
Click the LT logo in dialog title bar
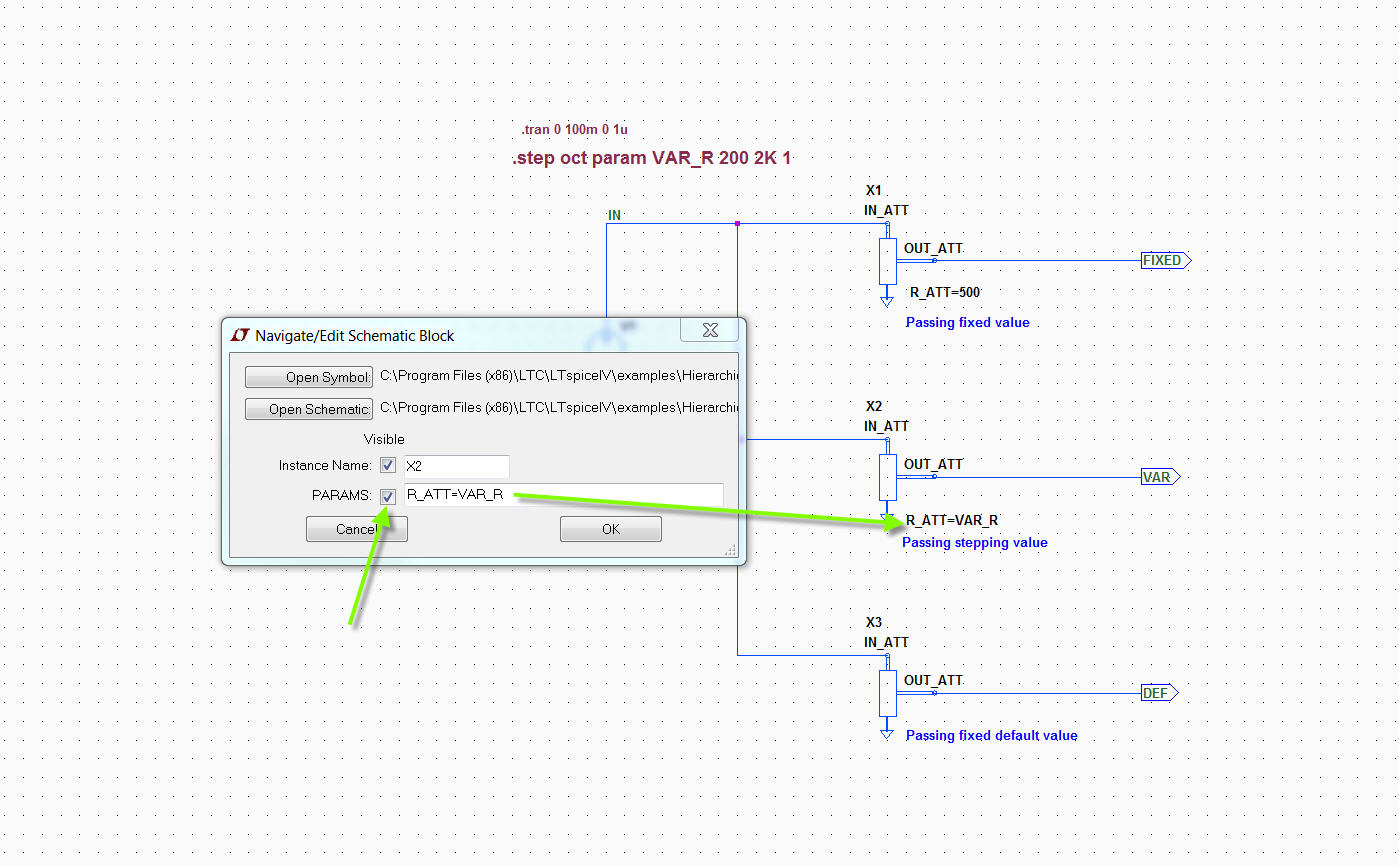tap(240, 335)
